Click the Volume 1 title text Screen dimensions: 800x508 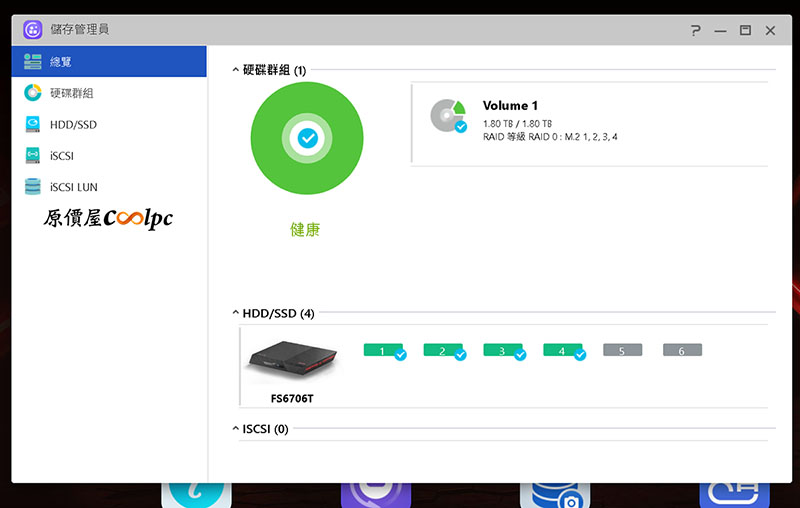510,106
